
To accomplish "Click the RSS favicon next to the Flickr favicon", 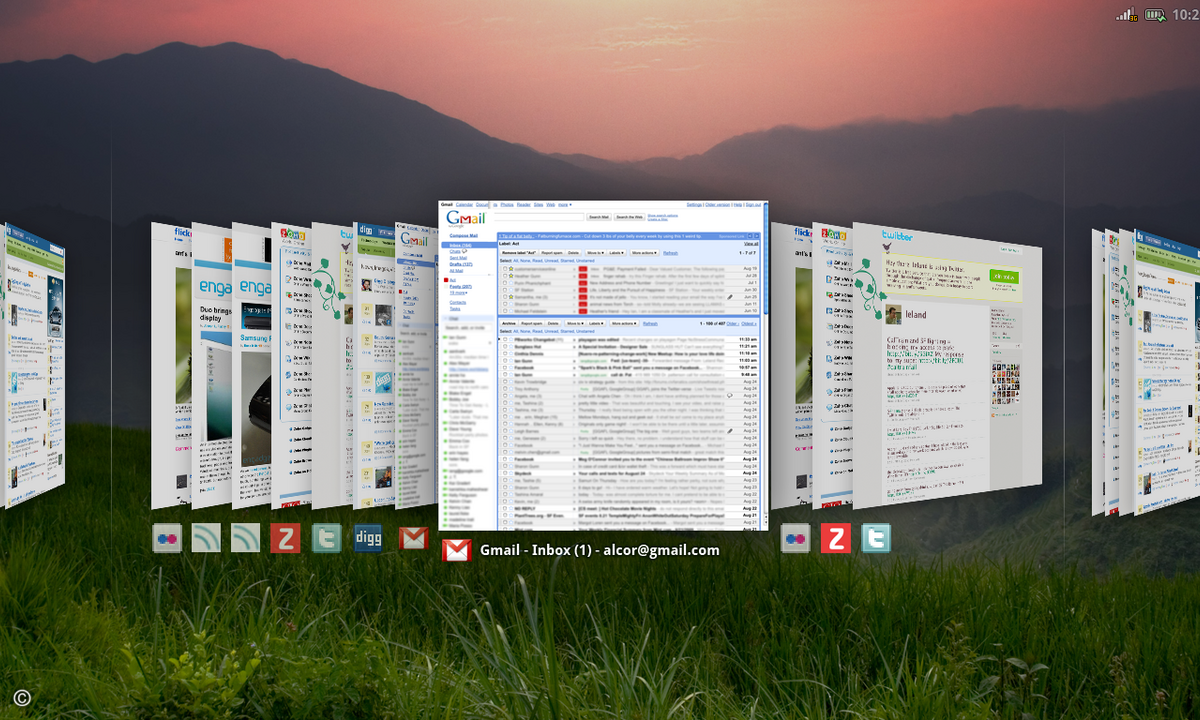I will (206, 539).
